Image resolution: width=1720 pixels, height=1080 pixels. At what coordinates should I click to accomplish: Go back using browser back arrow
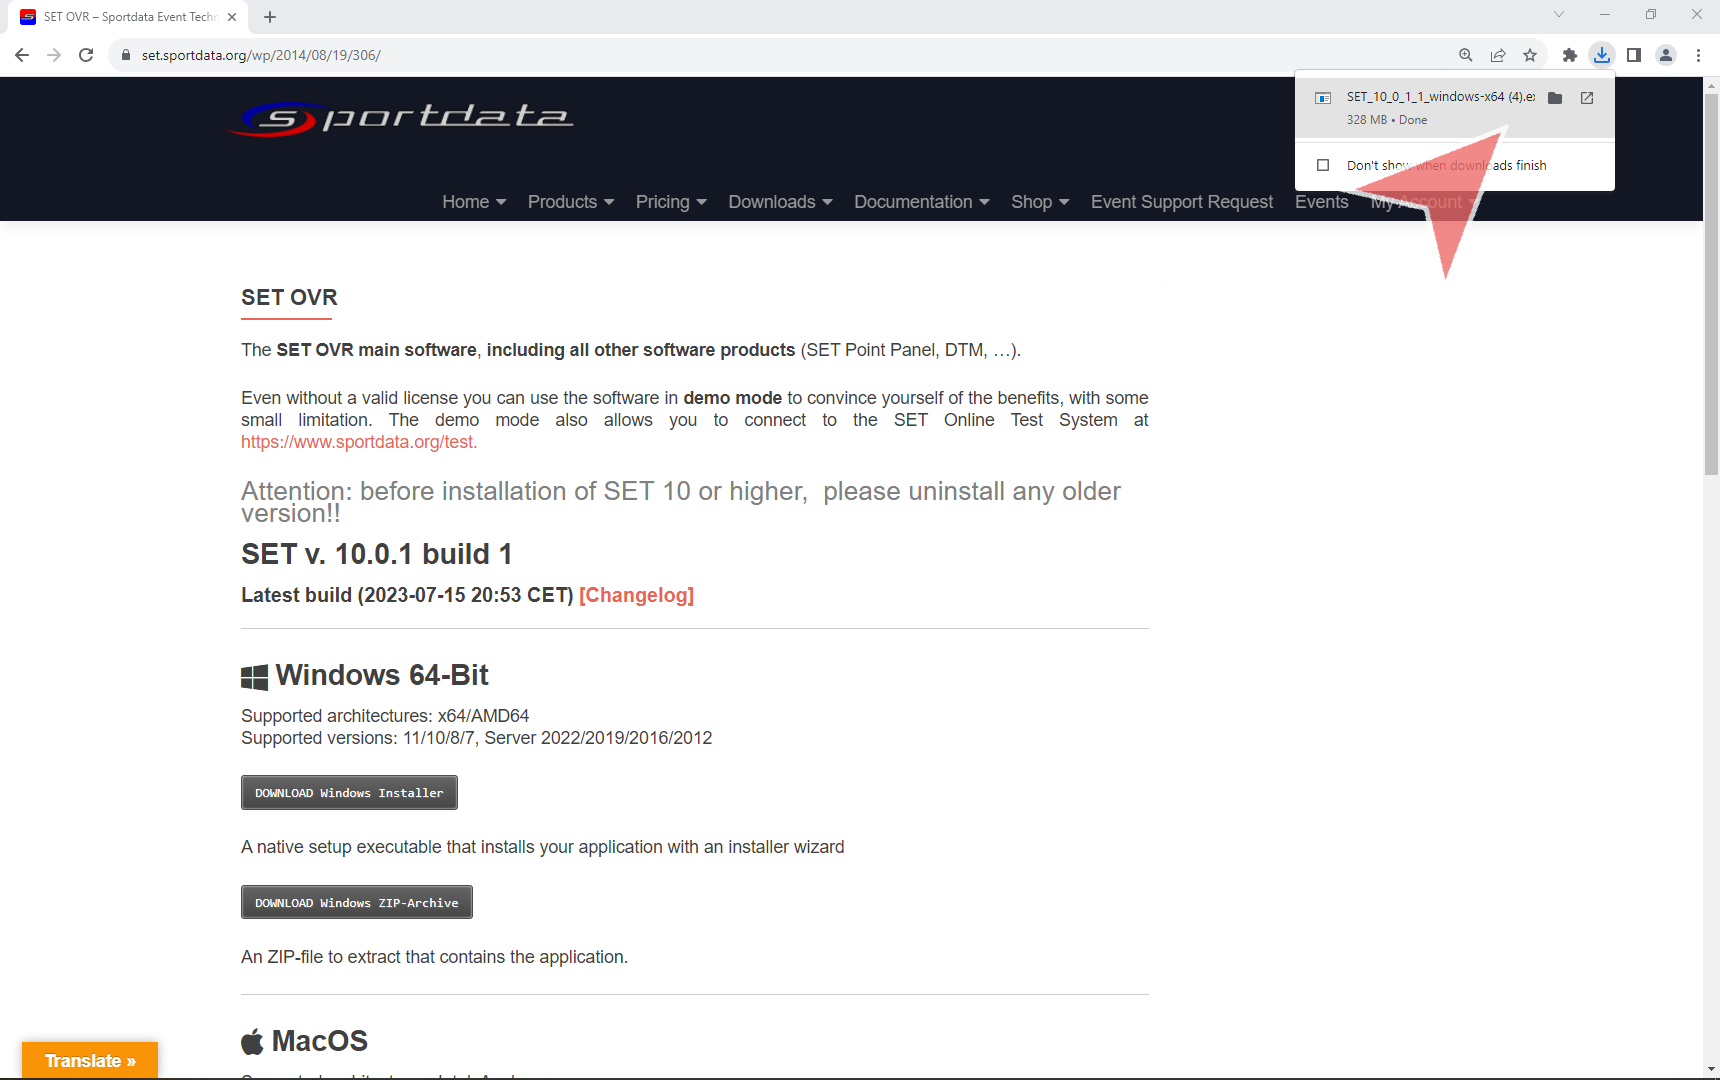pyautogui.click(x=22, y=55)
